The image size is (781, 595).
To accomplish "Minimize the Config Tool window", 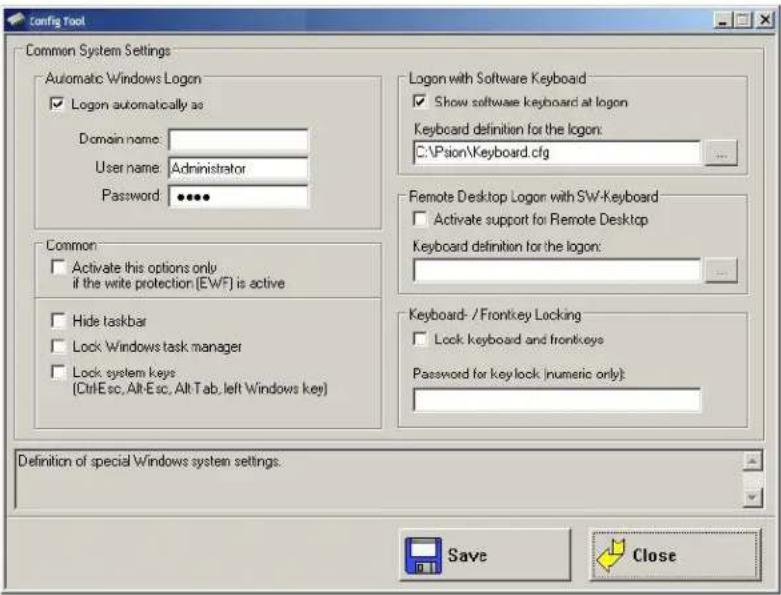I will coord(723,20).
